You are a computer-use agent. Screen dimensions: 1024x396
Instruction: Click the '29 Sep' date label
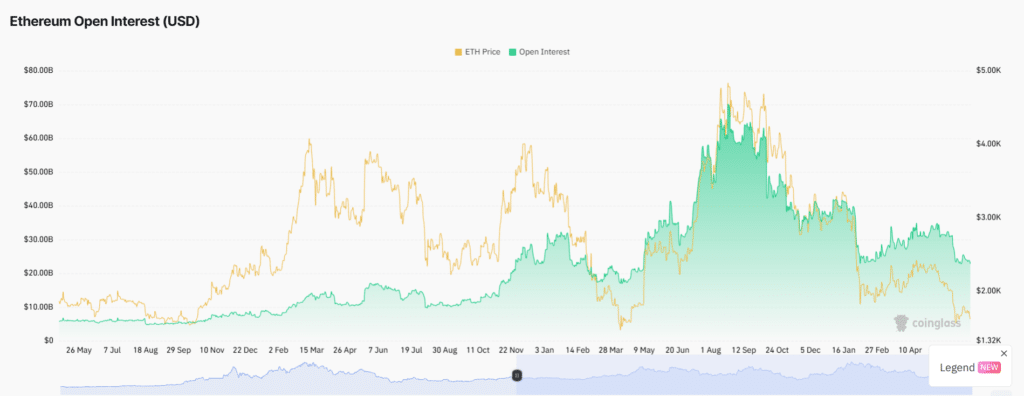178,350
